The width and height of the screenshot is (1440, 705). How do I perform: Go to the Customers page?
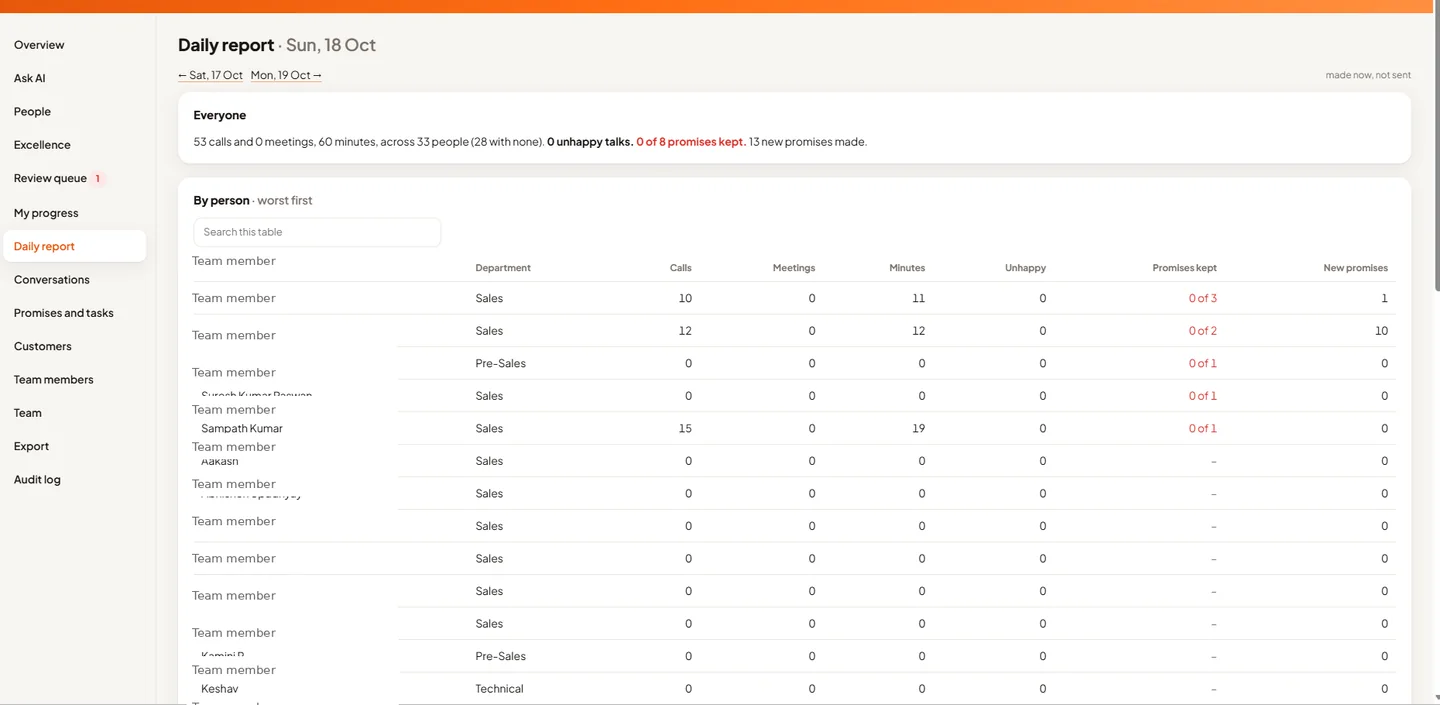pos(43,346)
